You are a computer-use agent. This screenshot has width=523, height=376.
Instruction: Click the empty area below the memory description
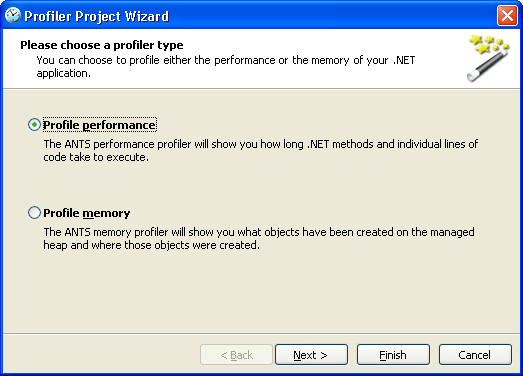[262, 290]
